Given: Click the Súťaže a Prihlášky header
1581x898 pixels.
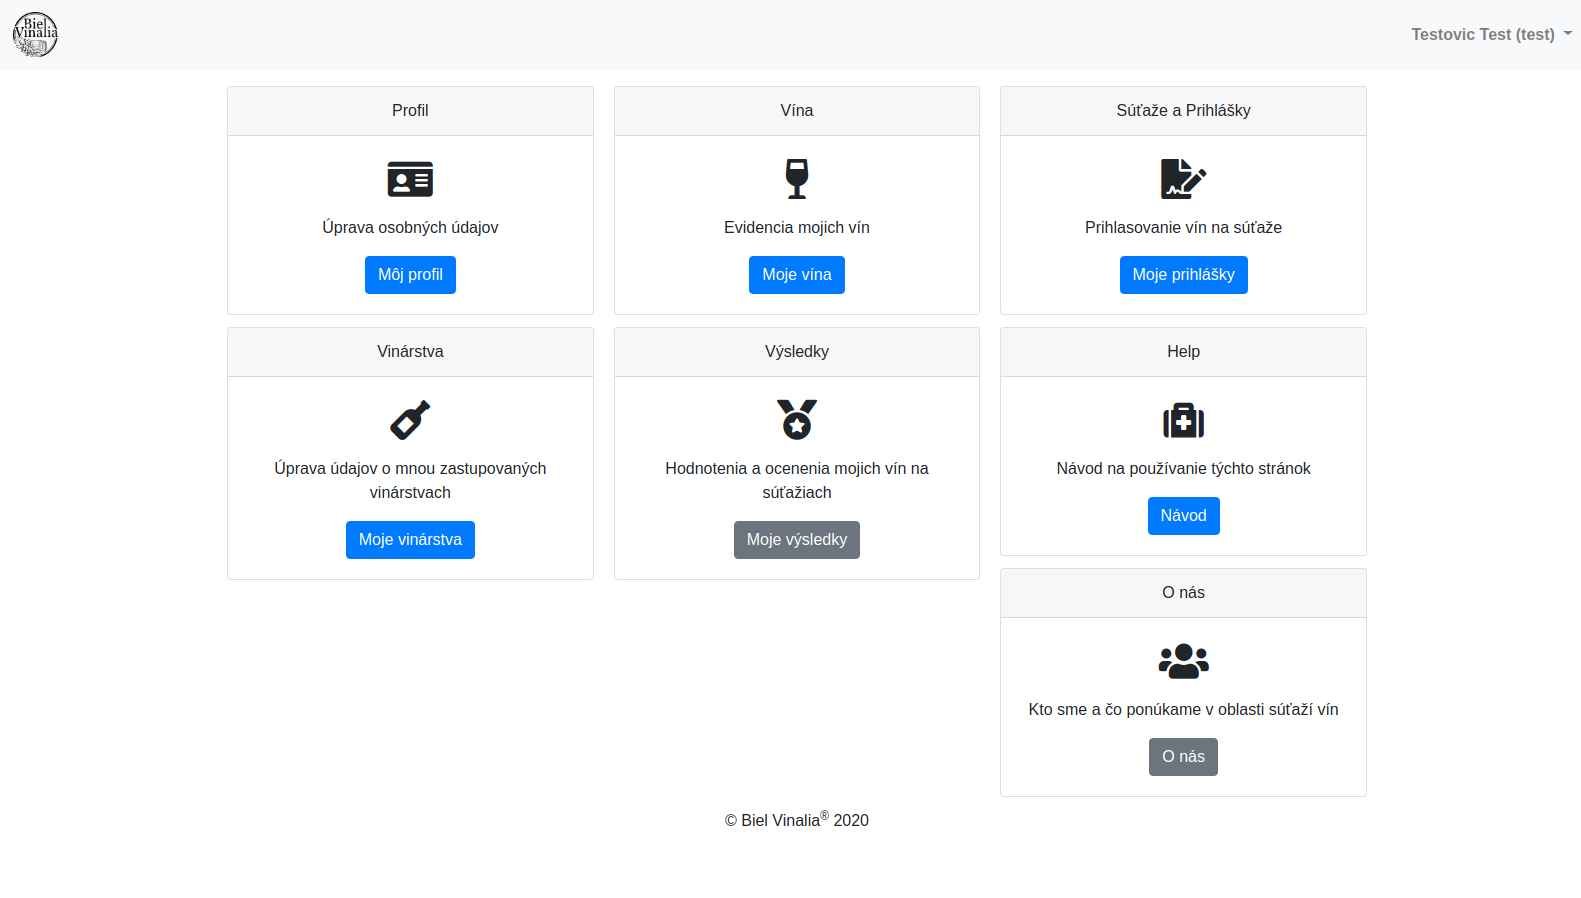Looking at the screenshot, I should coord(1184,111).
